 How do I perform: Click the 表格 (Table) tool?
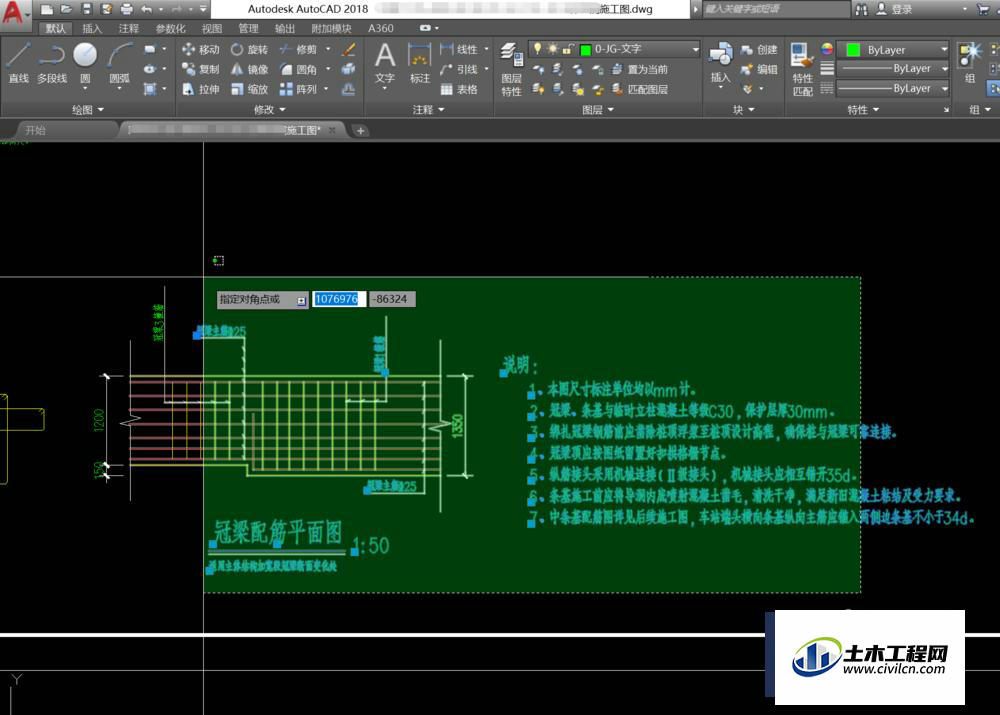coord(459,89)
